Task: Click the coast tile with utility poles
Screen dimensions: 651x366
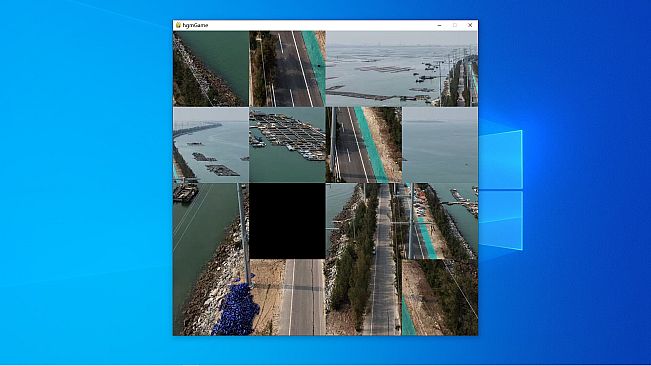Action: pyautogui.click(x=440, y=68)
